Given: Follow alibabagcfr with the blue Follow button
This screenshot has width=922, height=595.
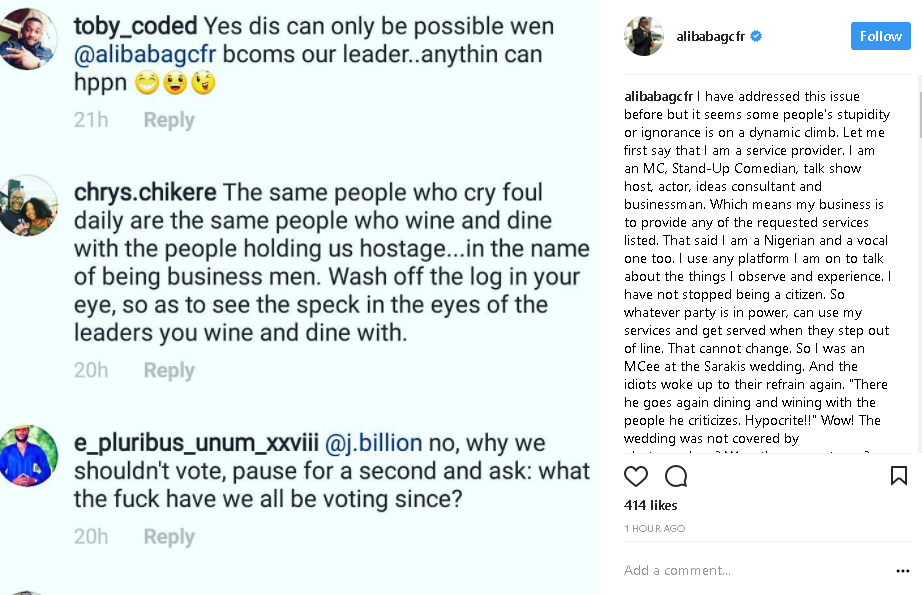Looking at the screenshot, I should (x=880, y=36).
